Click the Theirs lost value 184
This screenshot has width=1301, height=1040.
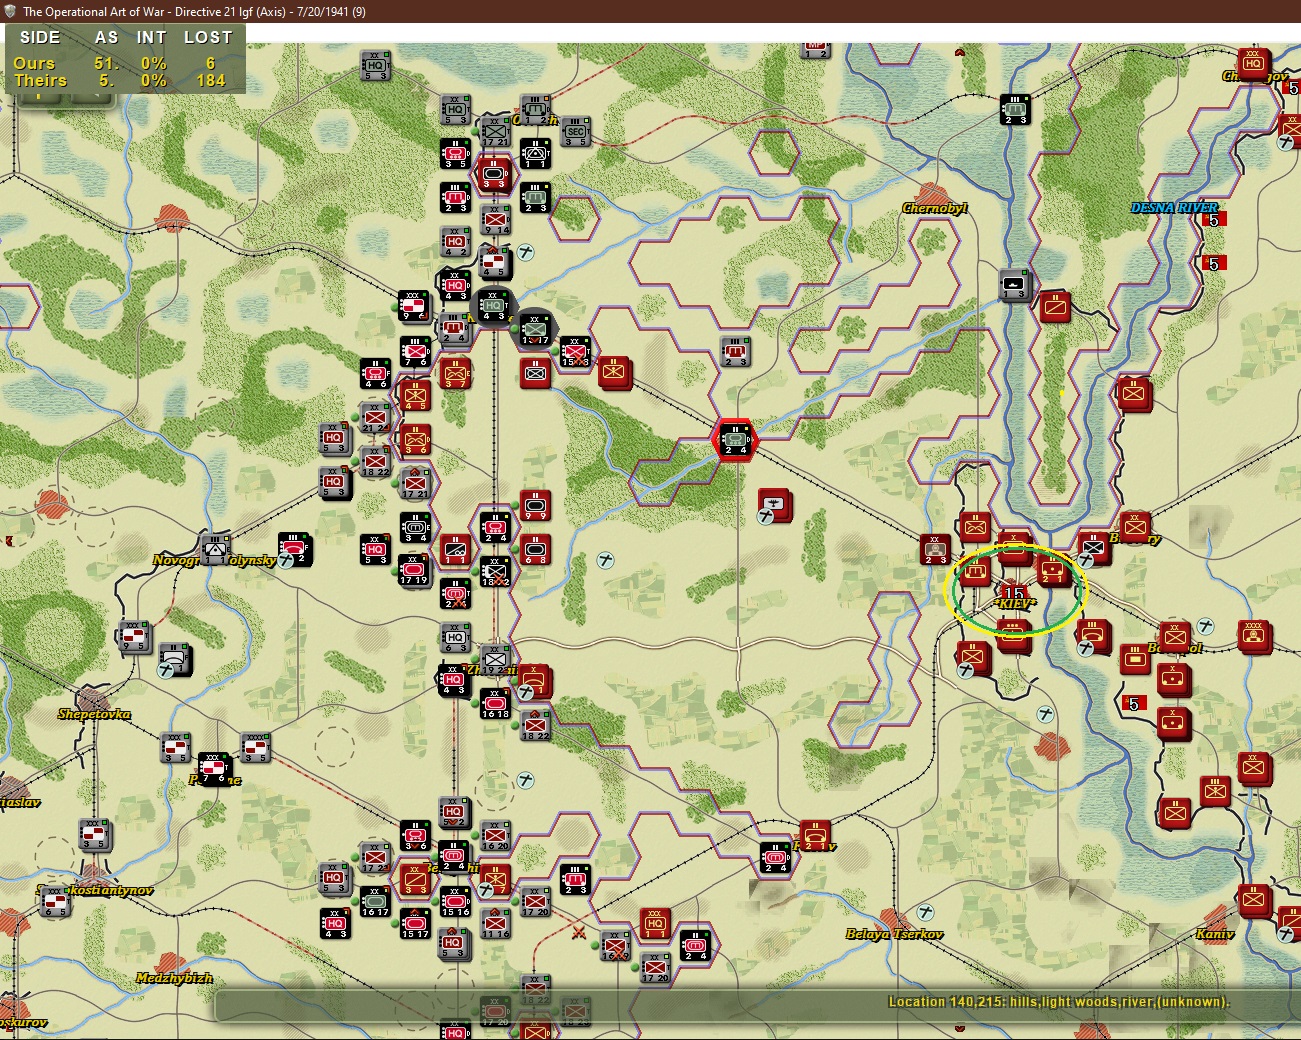coord(211,80)
